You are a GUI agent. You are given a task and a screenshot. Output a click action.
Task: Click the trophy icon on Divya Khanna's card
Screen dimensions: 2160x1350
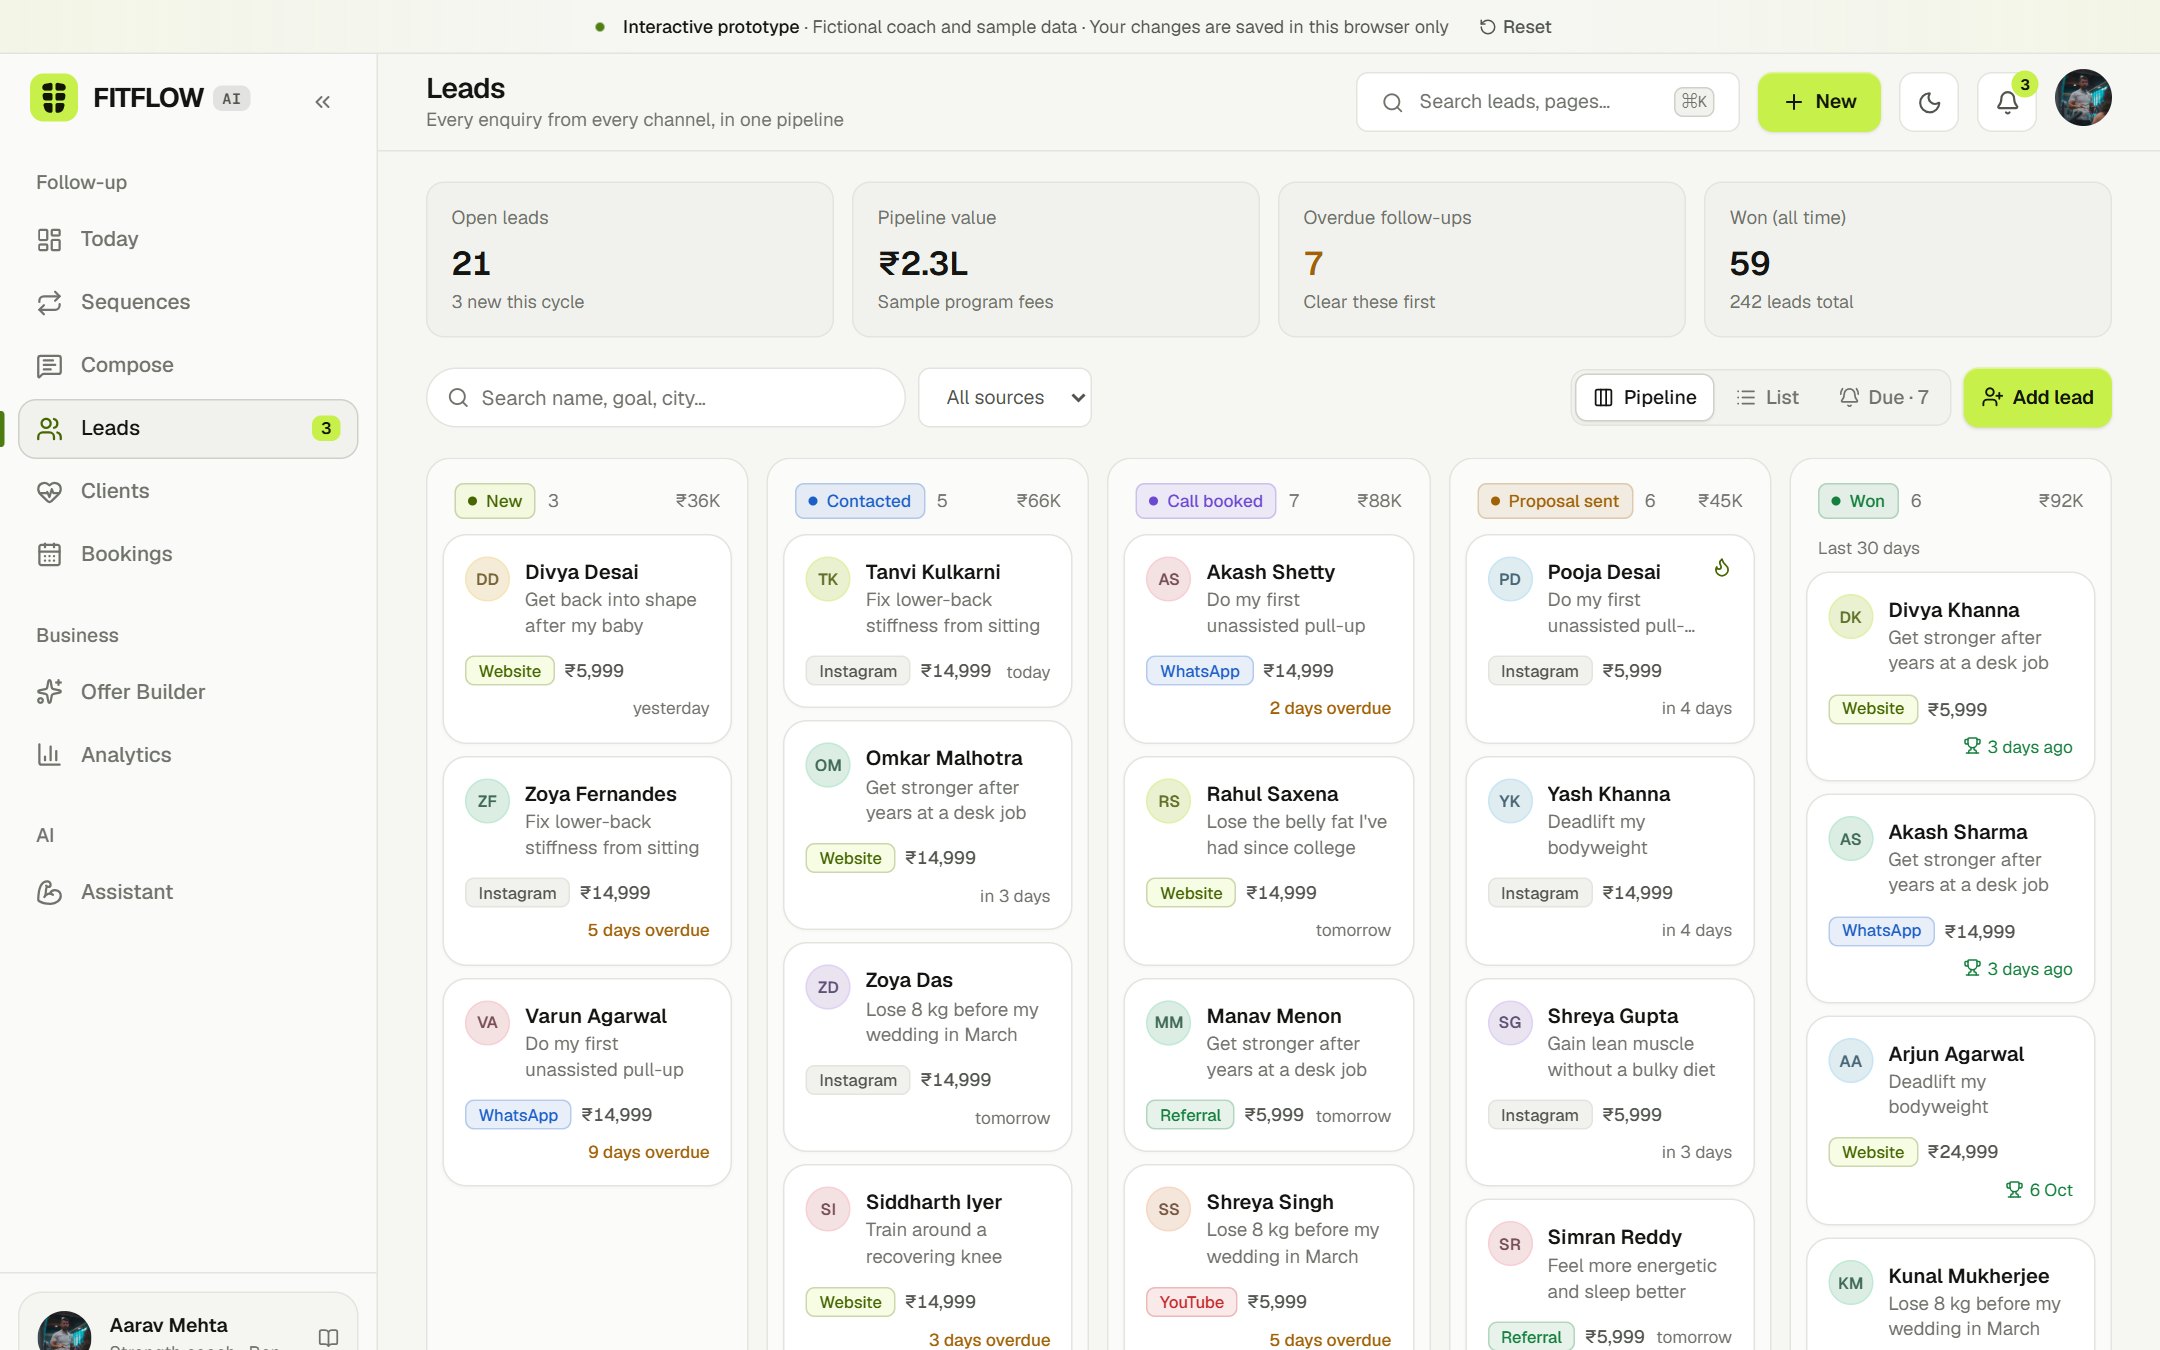click(x=1972, y=746)
